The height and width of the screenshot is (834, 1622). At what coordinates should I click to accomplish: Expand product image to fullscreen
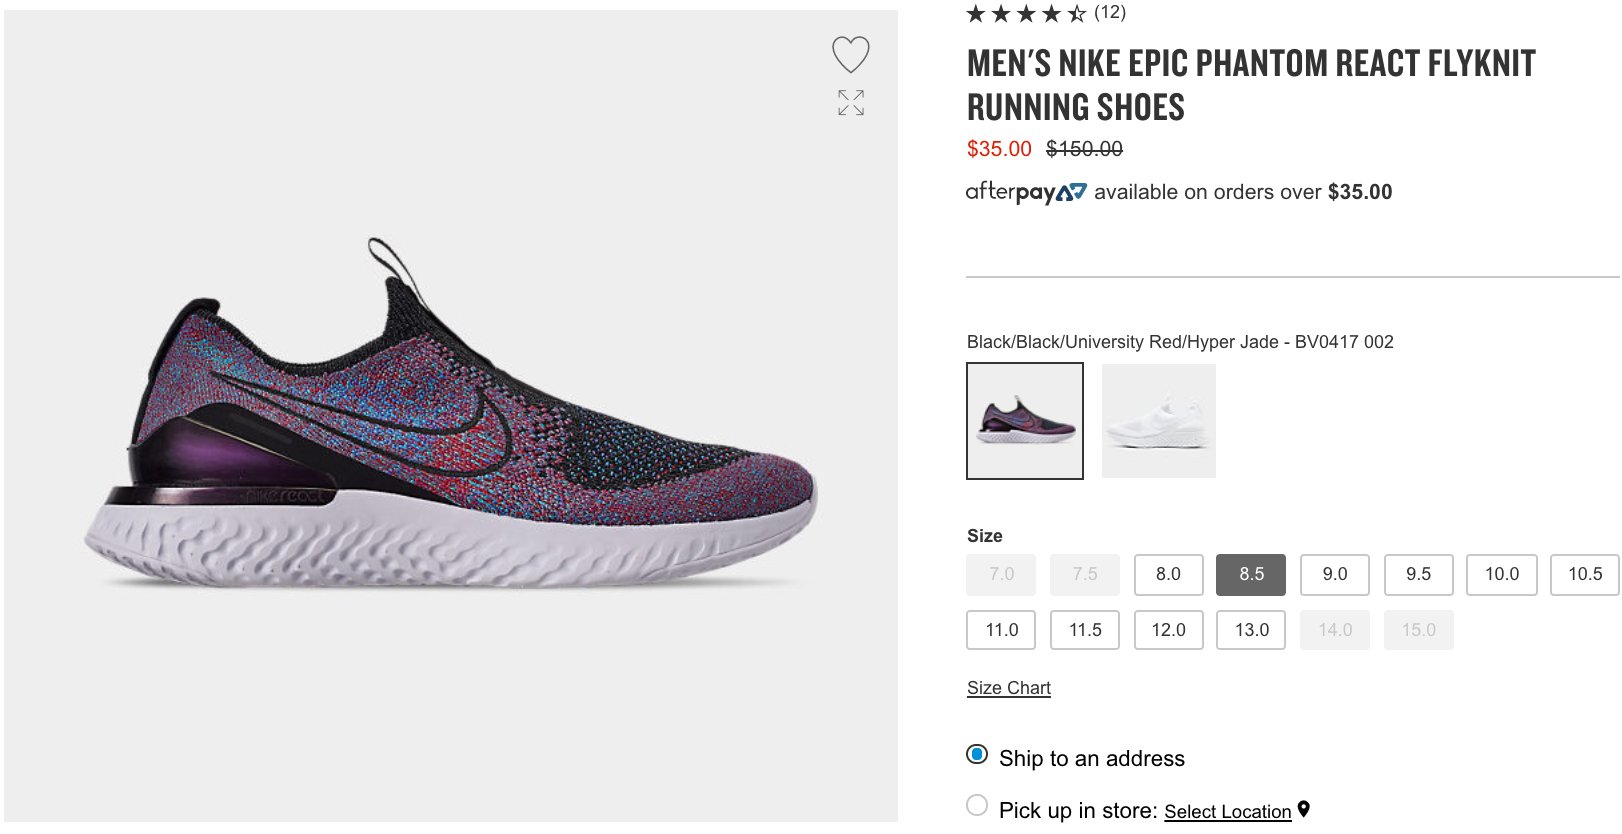point(851,103)
